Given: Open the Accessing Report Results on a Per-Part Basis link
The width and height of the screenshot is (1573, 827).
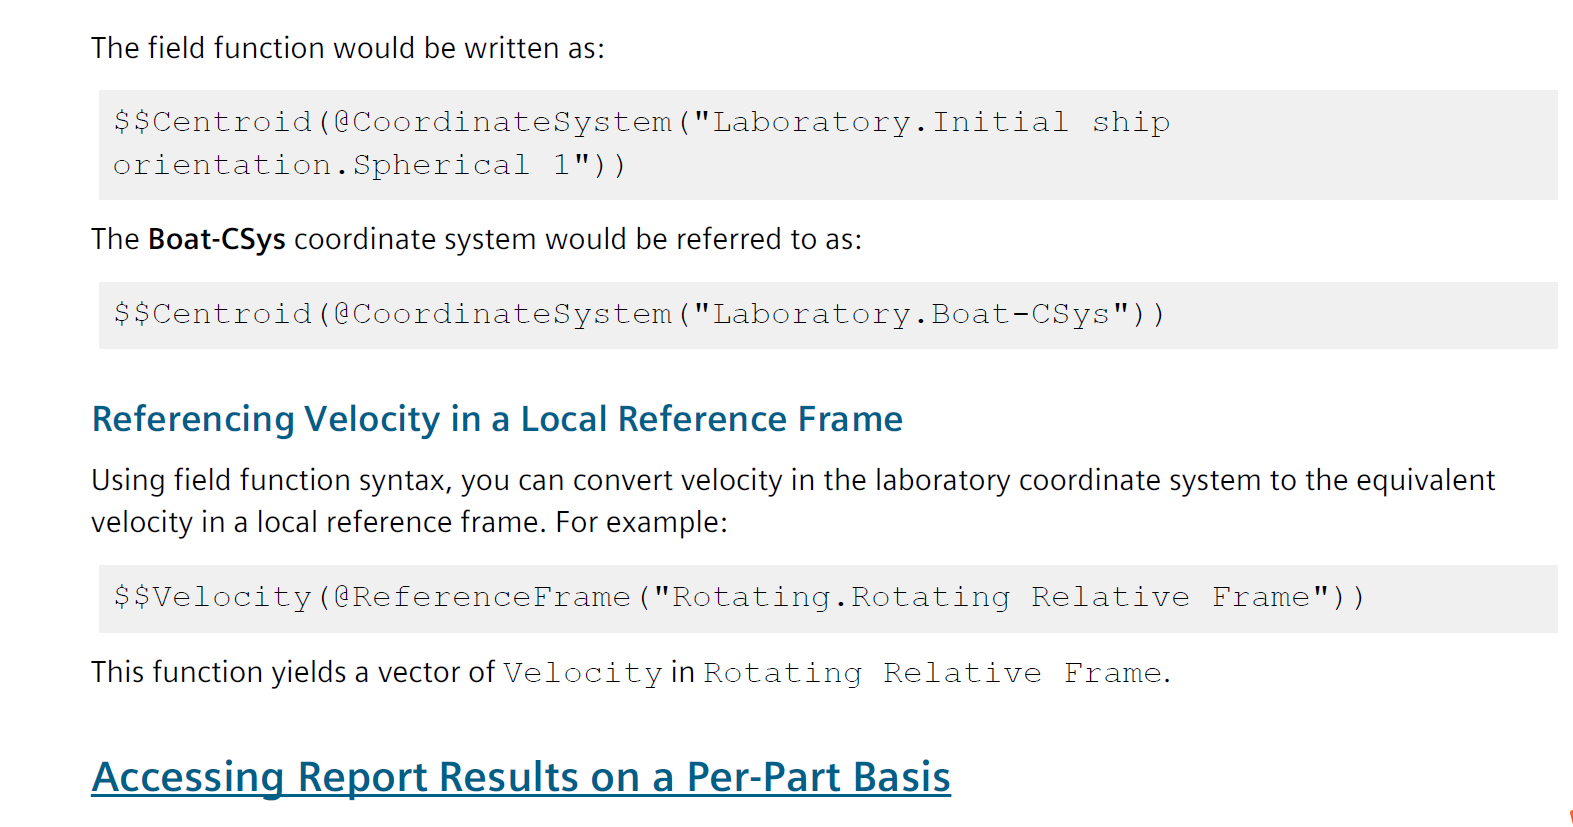Looking at the screenshot, I should point(520,777).
